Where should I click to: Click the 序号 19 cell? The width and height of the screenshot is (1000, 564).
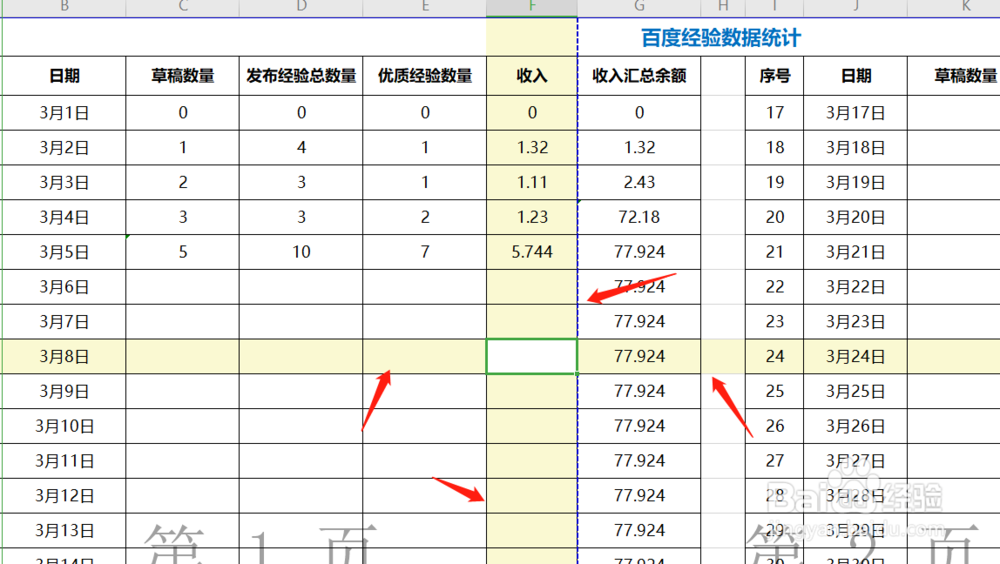[774, 182]
